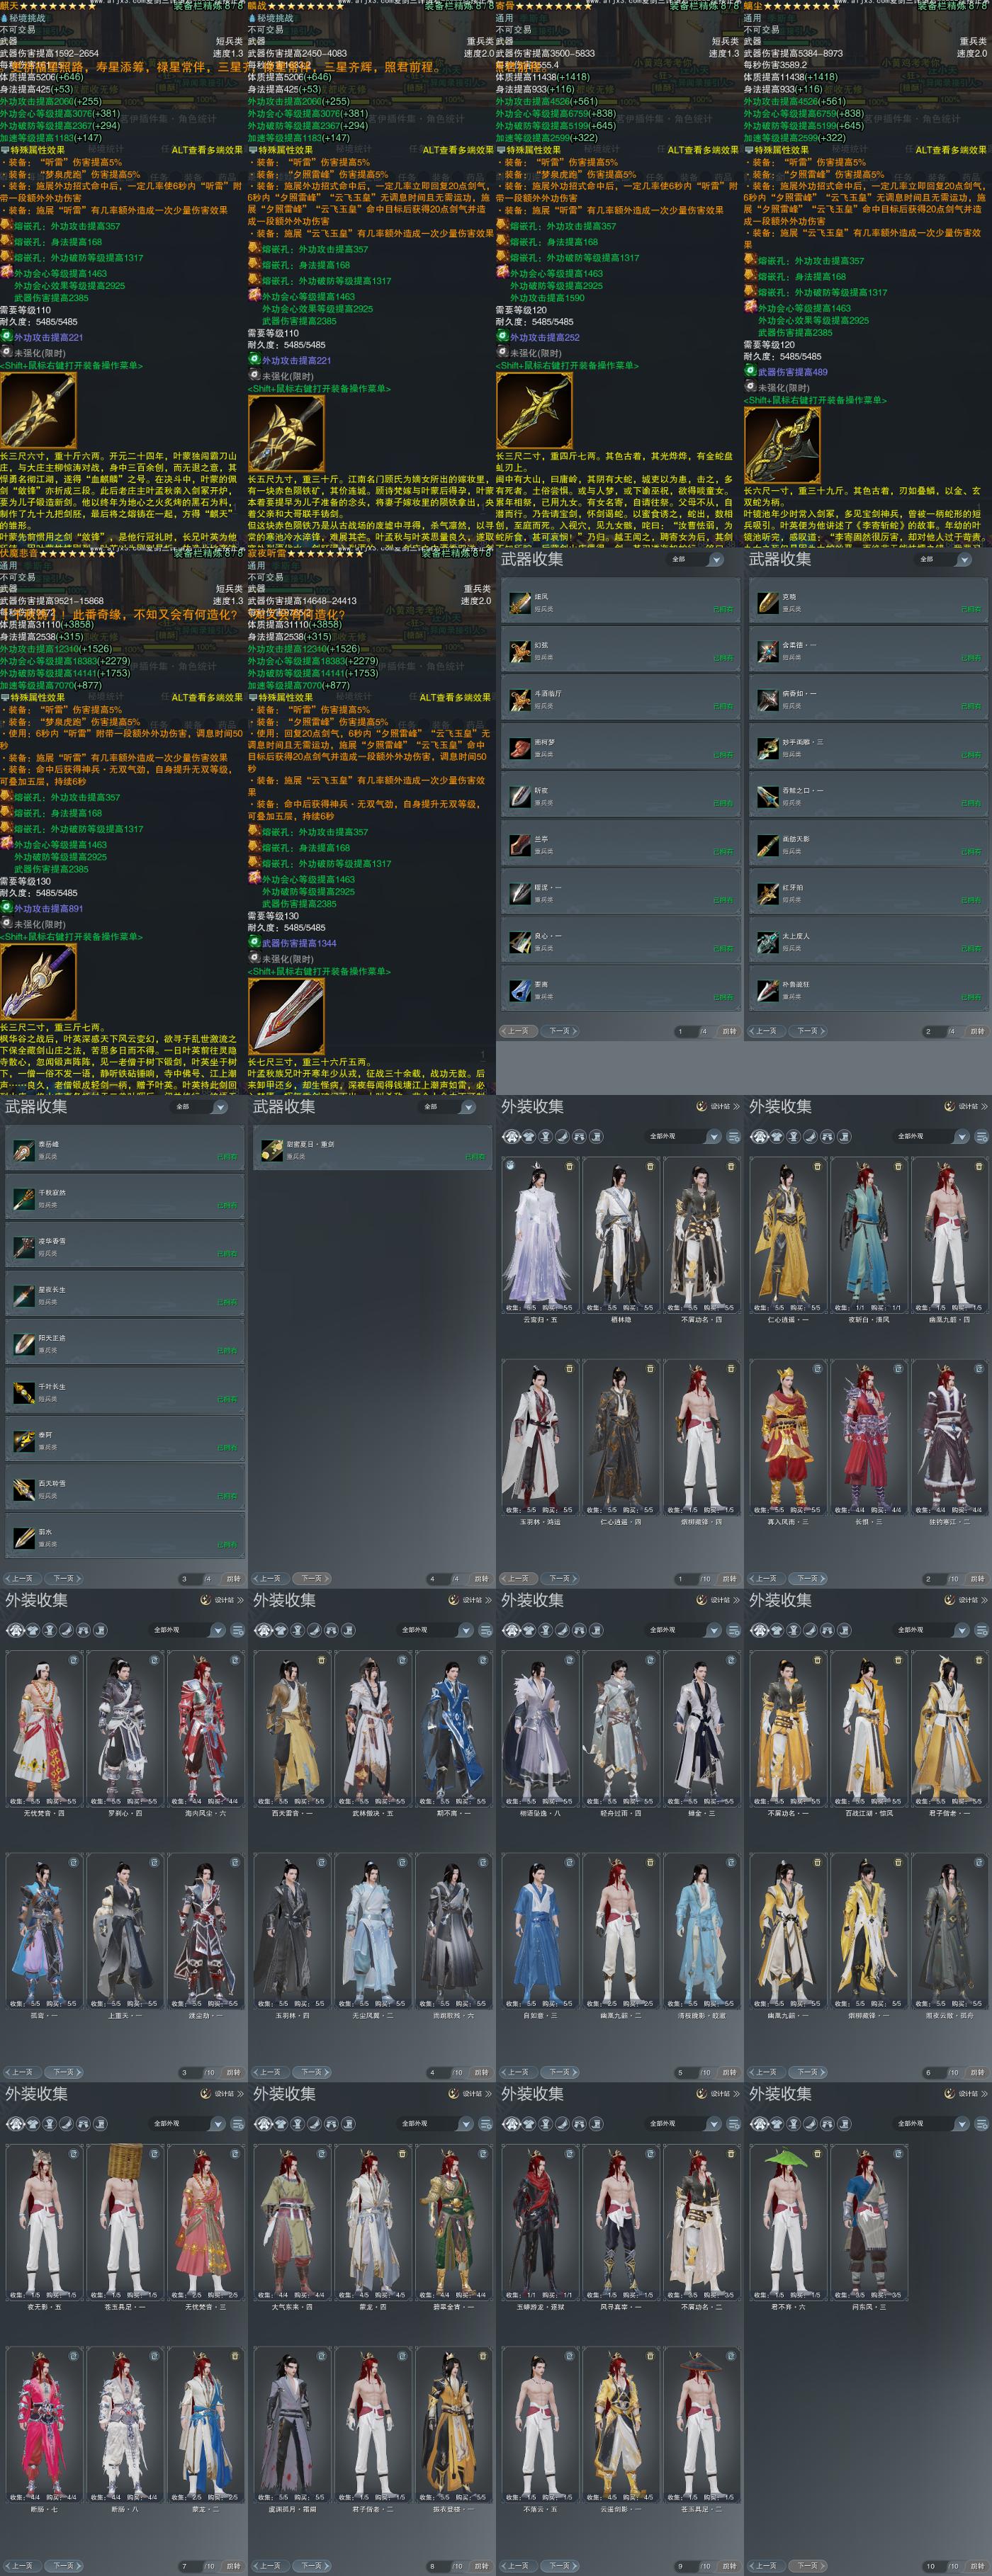Image resolution: width=992 pixels, height=2576 pixels.
Task: Click the corner icon on 长恨·三 outfit card
Action: click(x=898, y=1368)
